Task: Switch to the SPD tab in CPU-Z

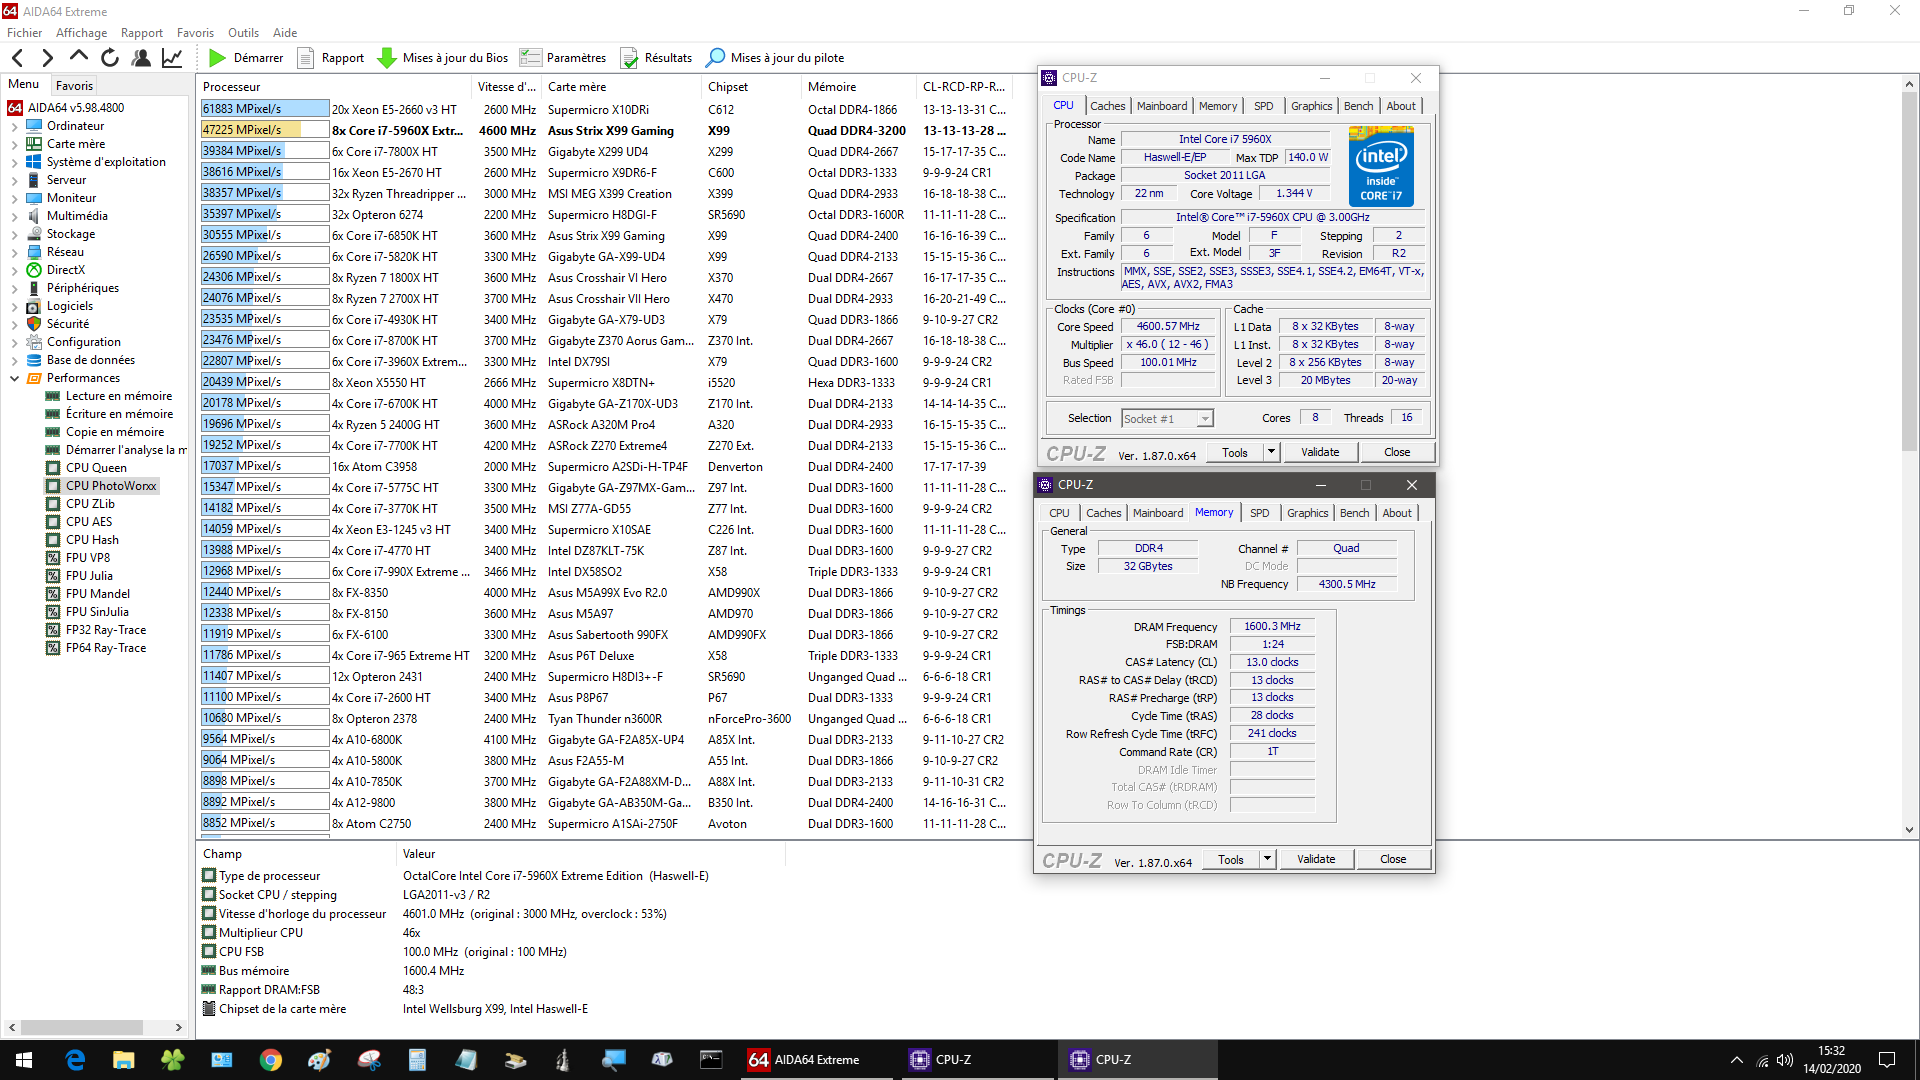Action: [x=1264, y=105]
